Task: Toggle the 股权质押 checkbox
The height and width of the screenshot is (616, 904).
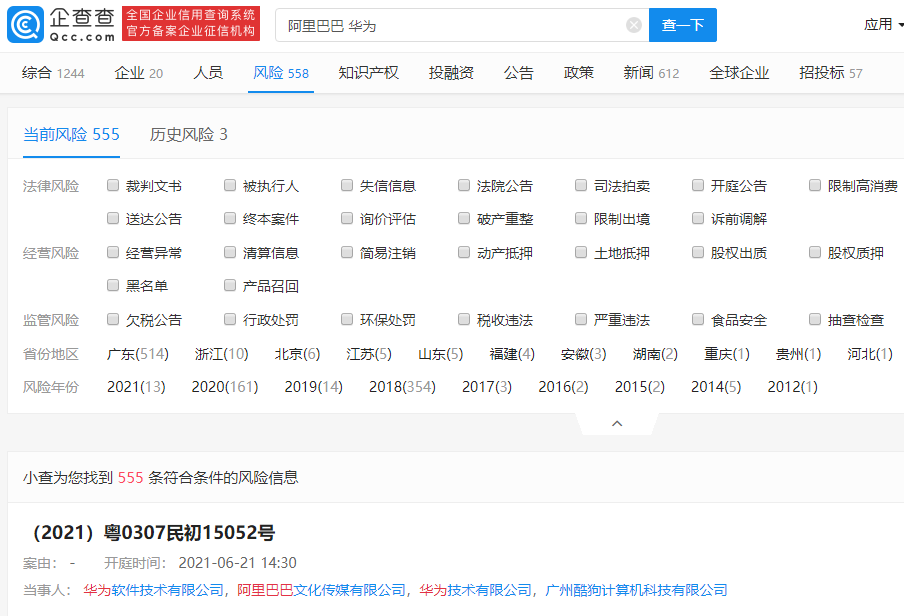Action: (x=816, y=253)
